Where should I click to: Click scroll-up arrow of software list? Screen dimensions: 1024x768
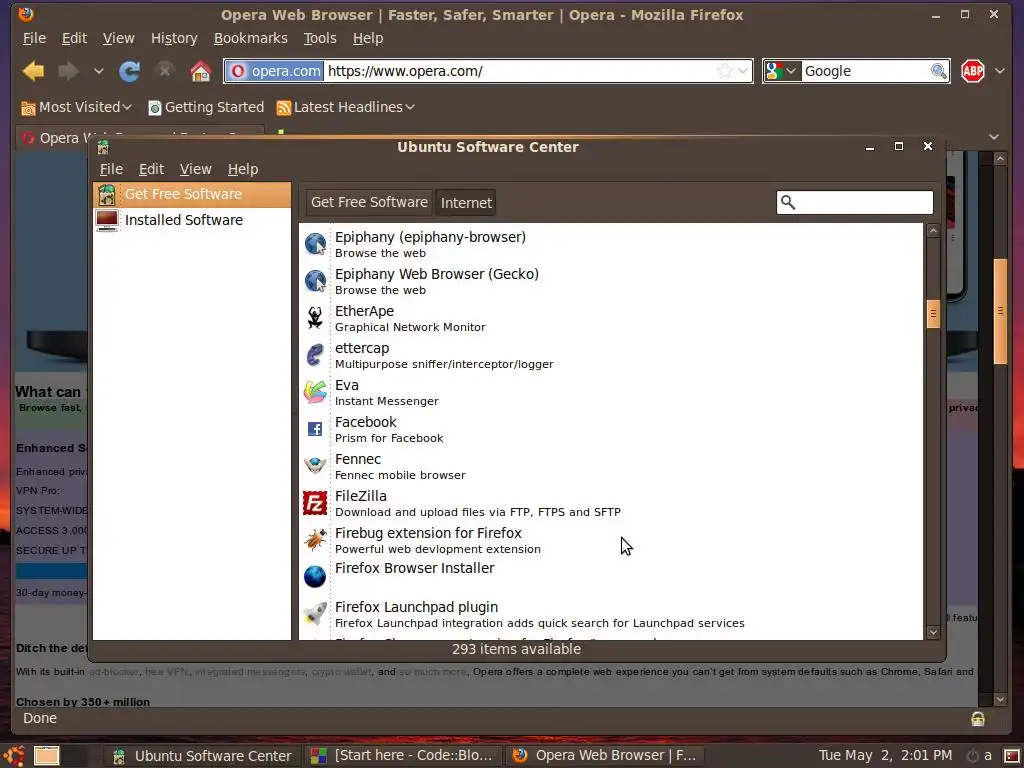933,231
